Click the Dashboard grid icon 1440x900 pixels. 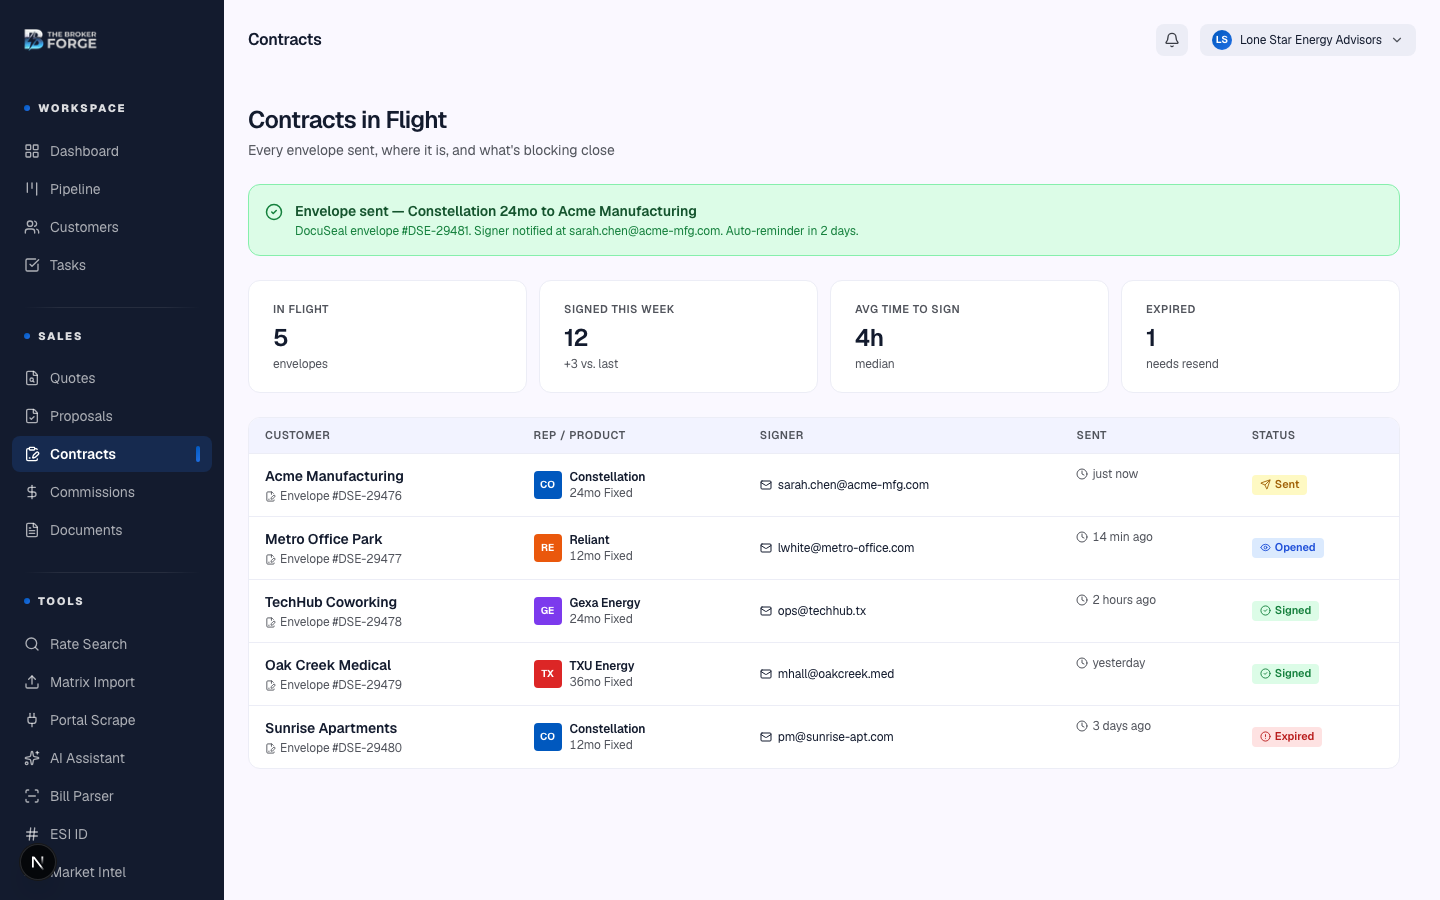[x=32, y=151]
